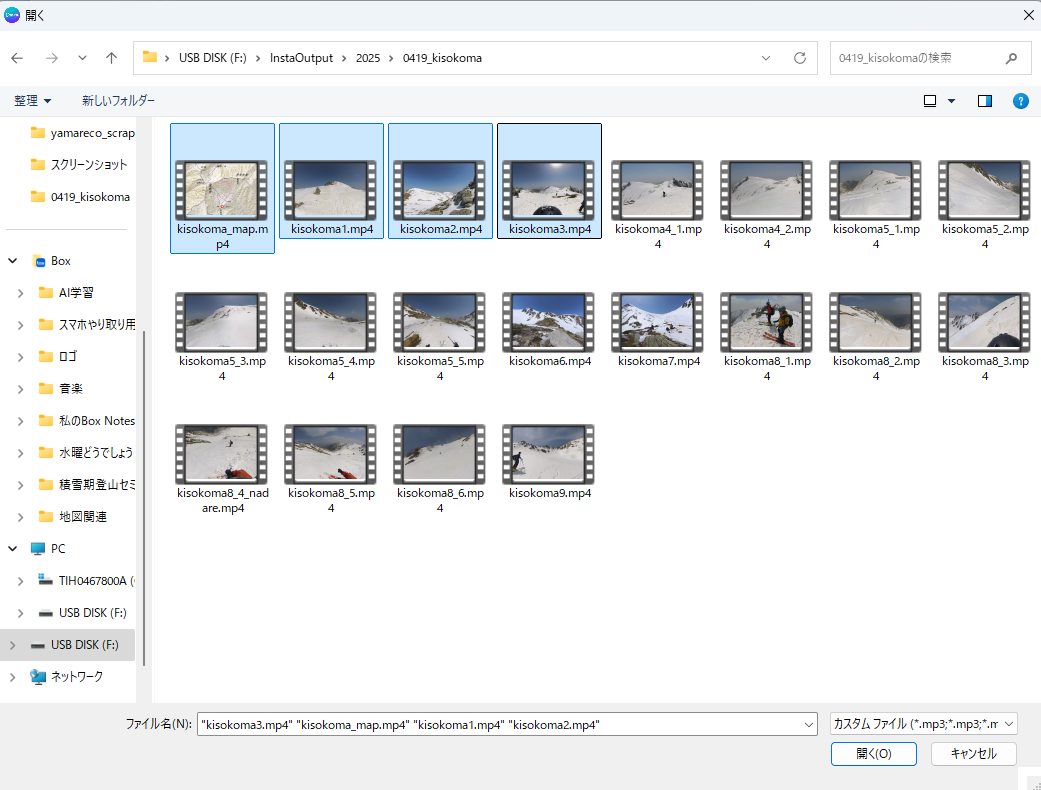Screen dimensions: 1041x790
Task: Toggle the preview pane button
Action: click(x=985, y=101)
